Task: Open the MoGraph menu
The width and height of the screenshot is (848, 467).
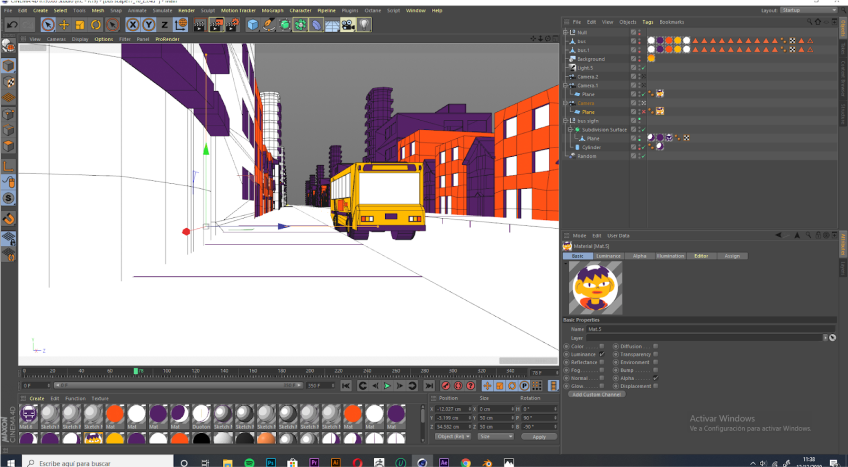Action: point(272,10)
